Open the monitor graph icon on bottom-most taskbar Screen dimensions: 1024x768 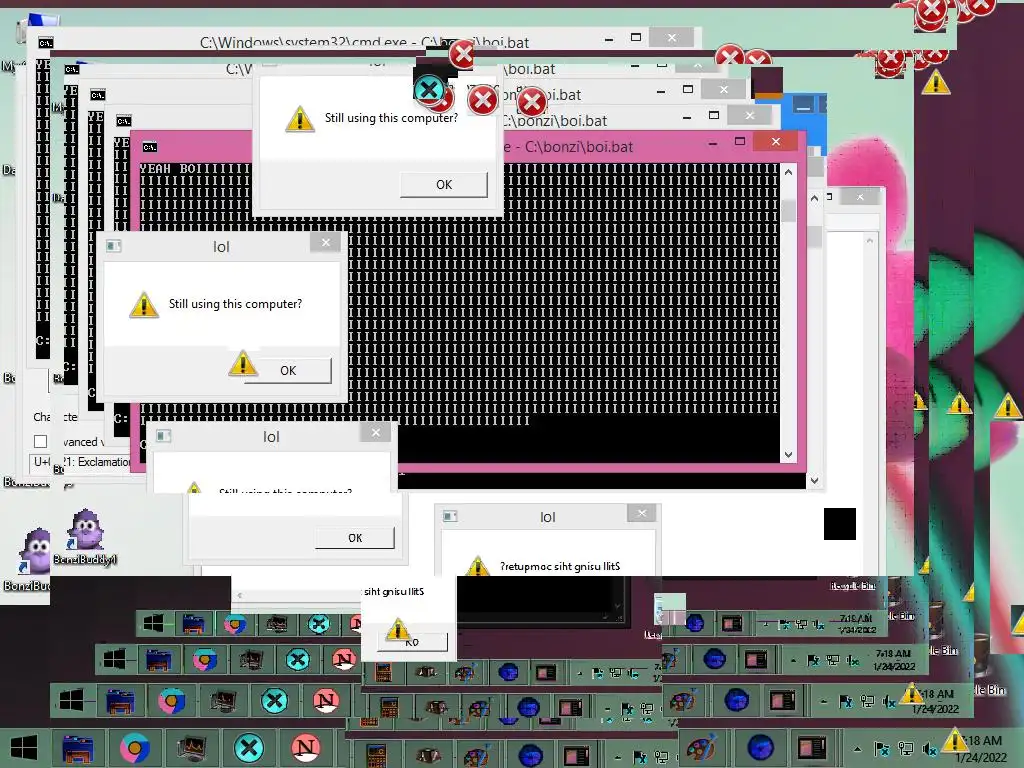(x=191, y=748)
